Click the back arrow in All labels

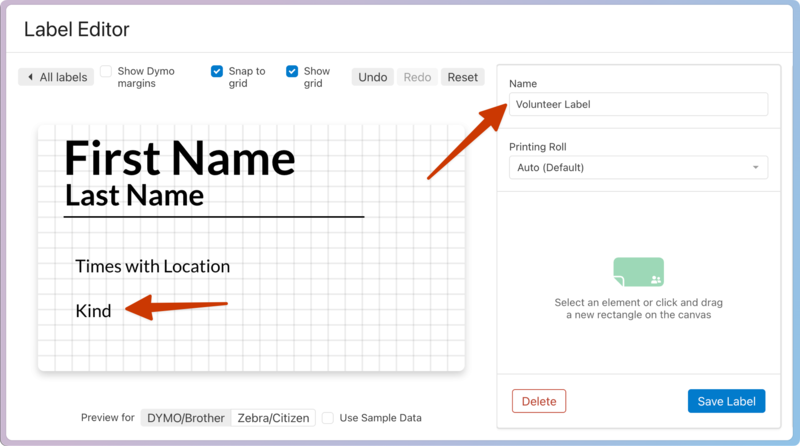tap(31, 77)
